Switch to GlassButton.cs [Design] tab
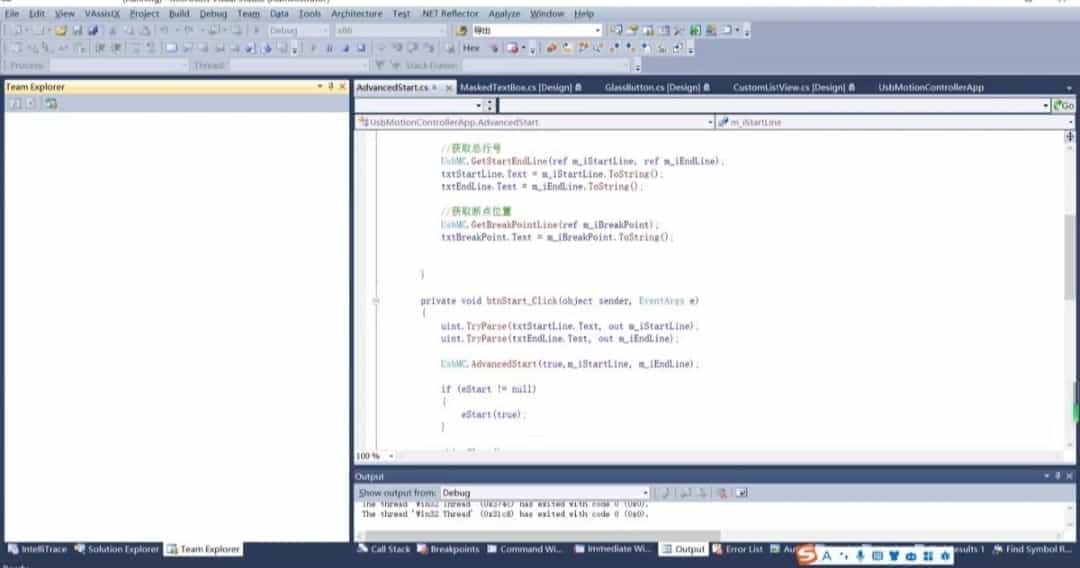This screenshot has width=1080, height=568. click(652, 87)
